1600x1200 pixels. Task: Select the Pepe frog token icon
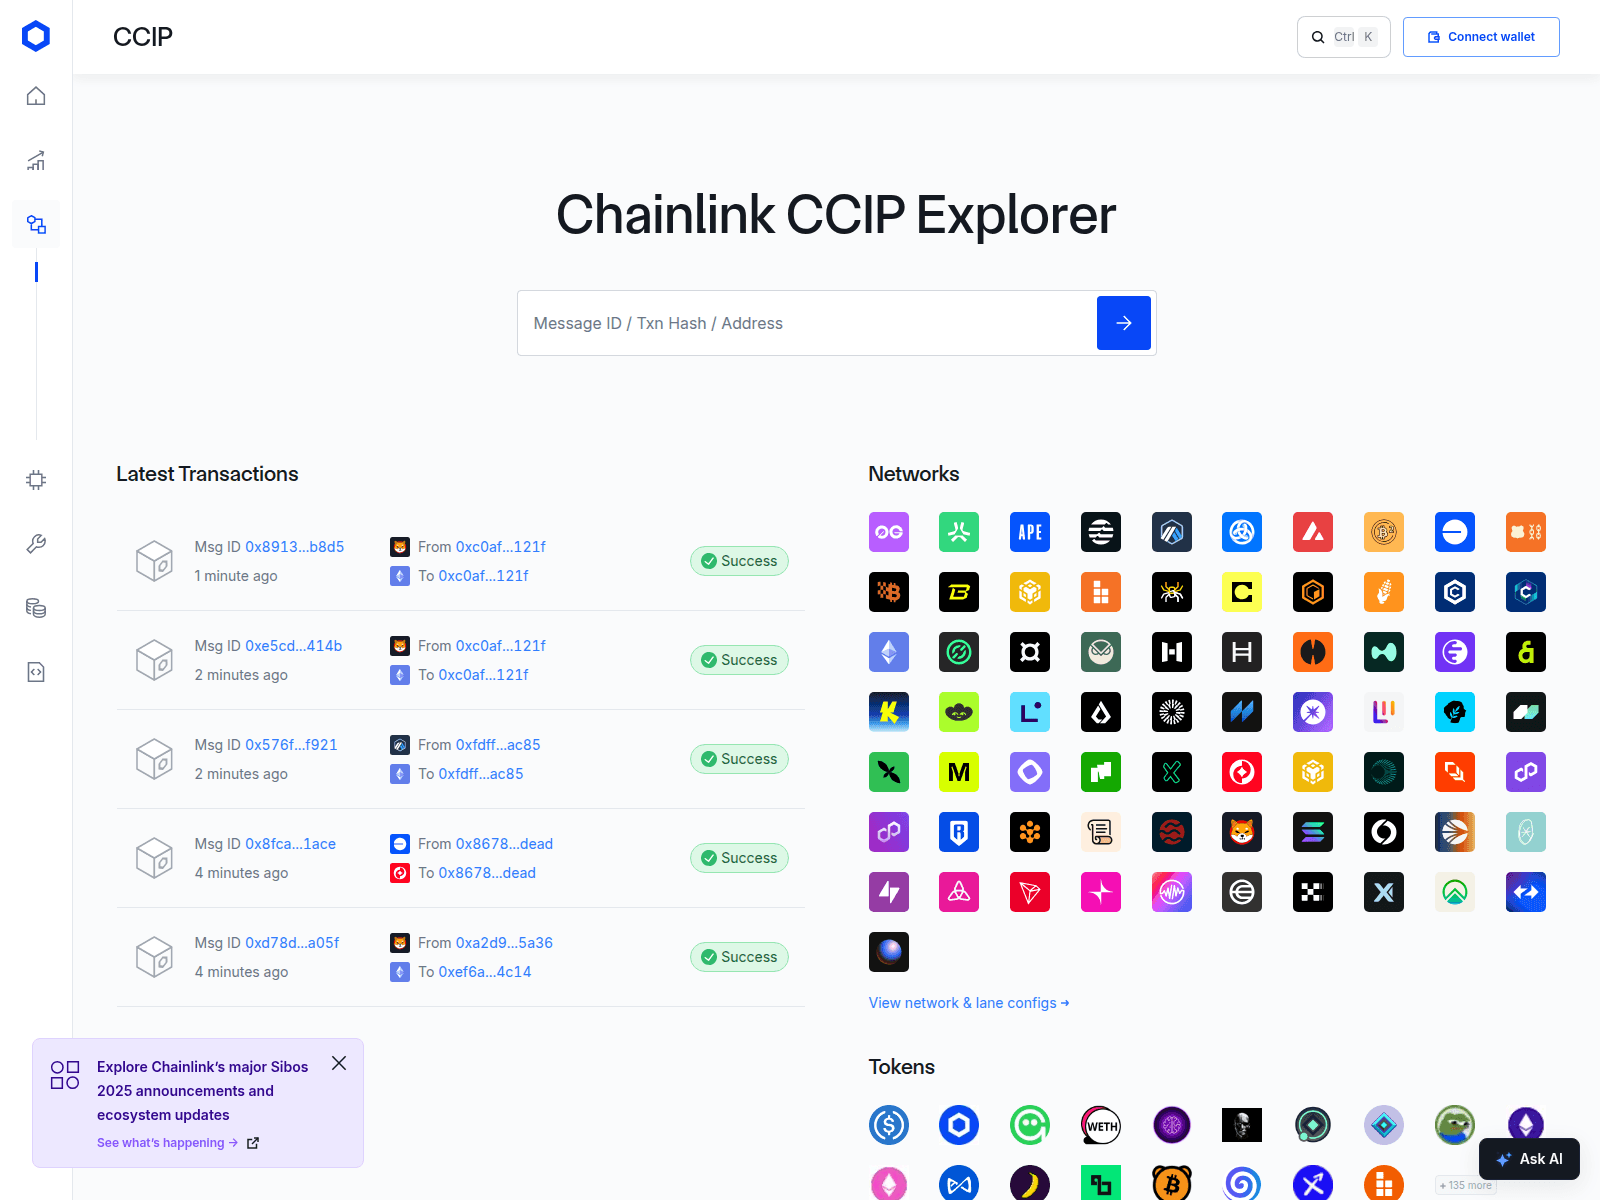point(1455,1125)
